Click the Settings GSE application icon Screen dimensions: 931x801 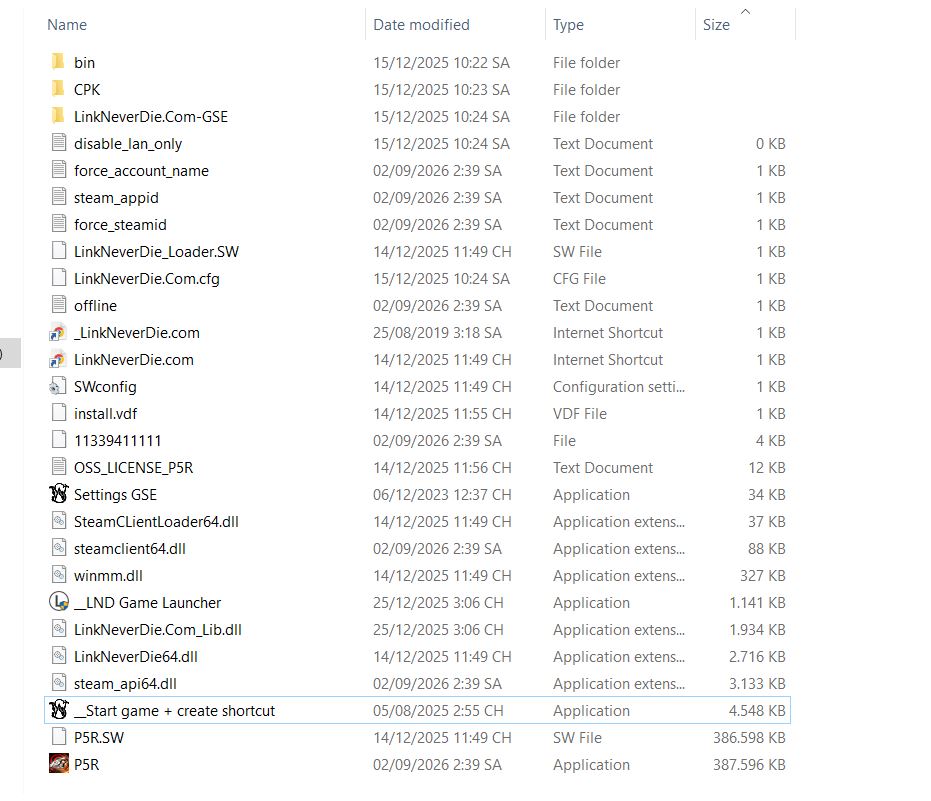[58, 494]
